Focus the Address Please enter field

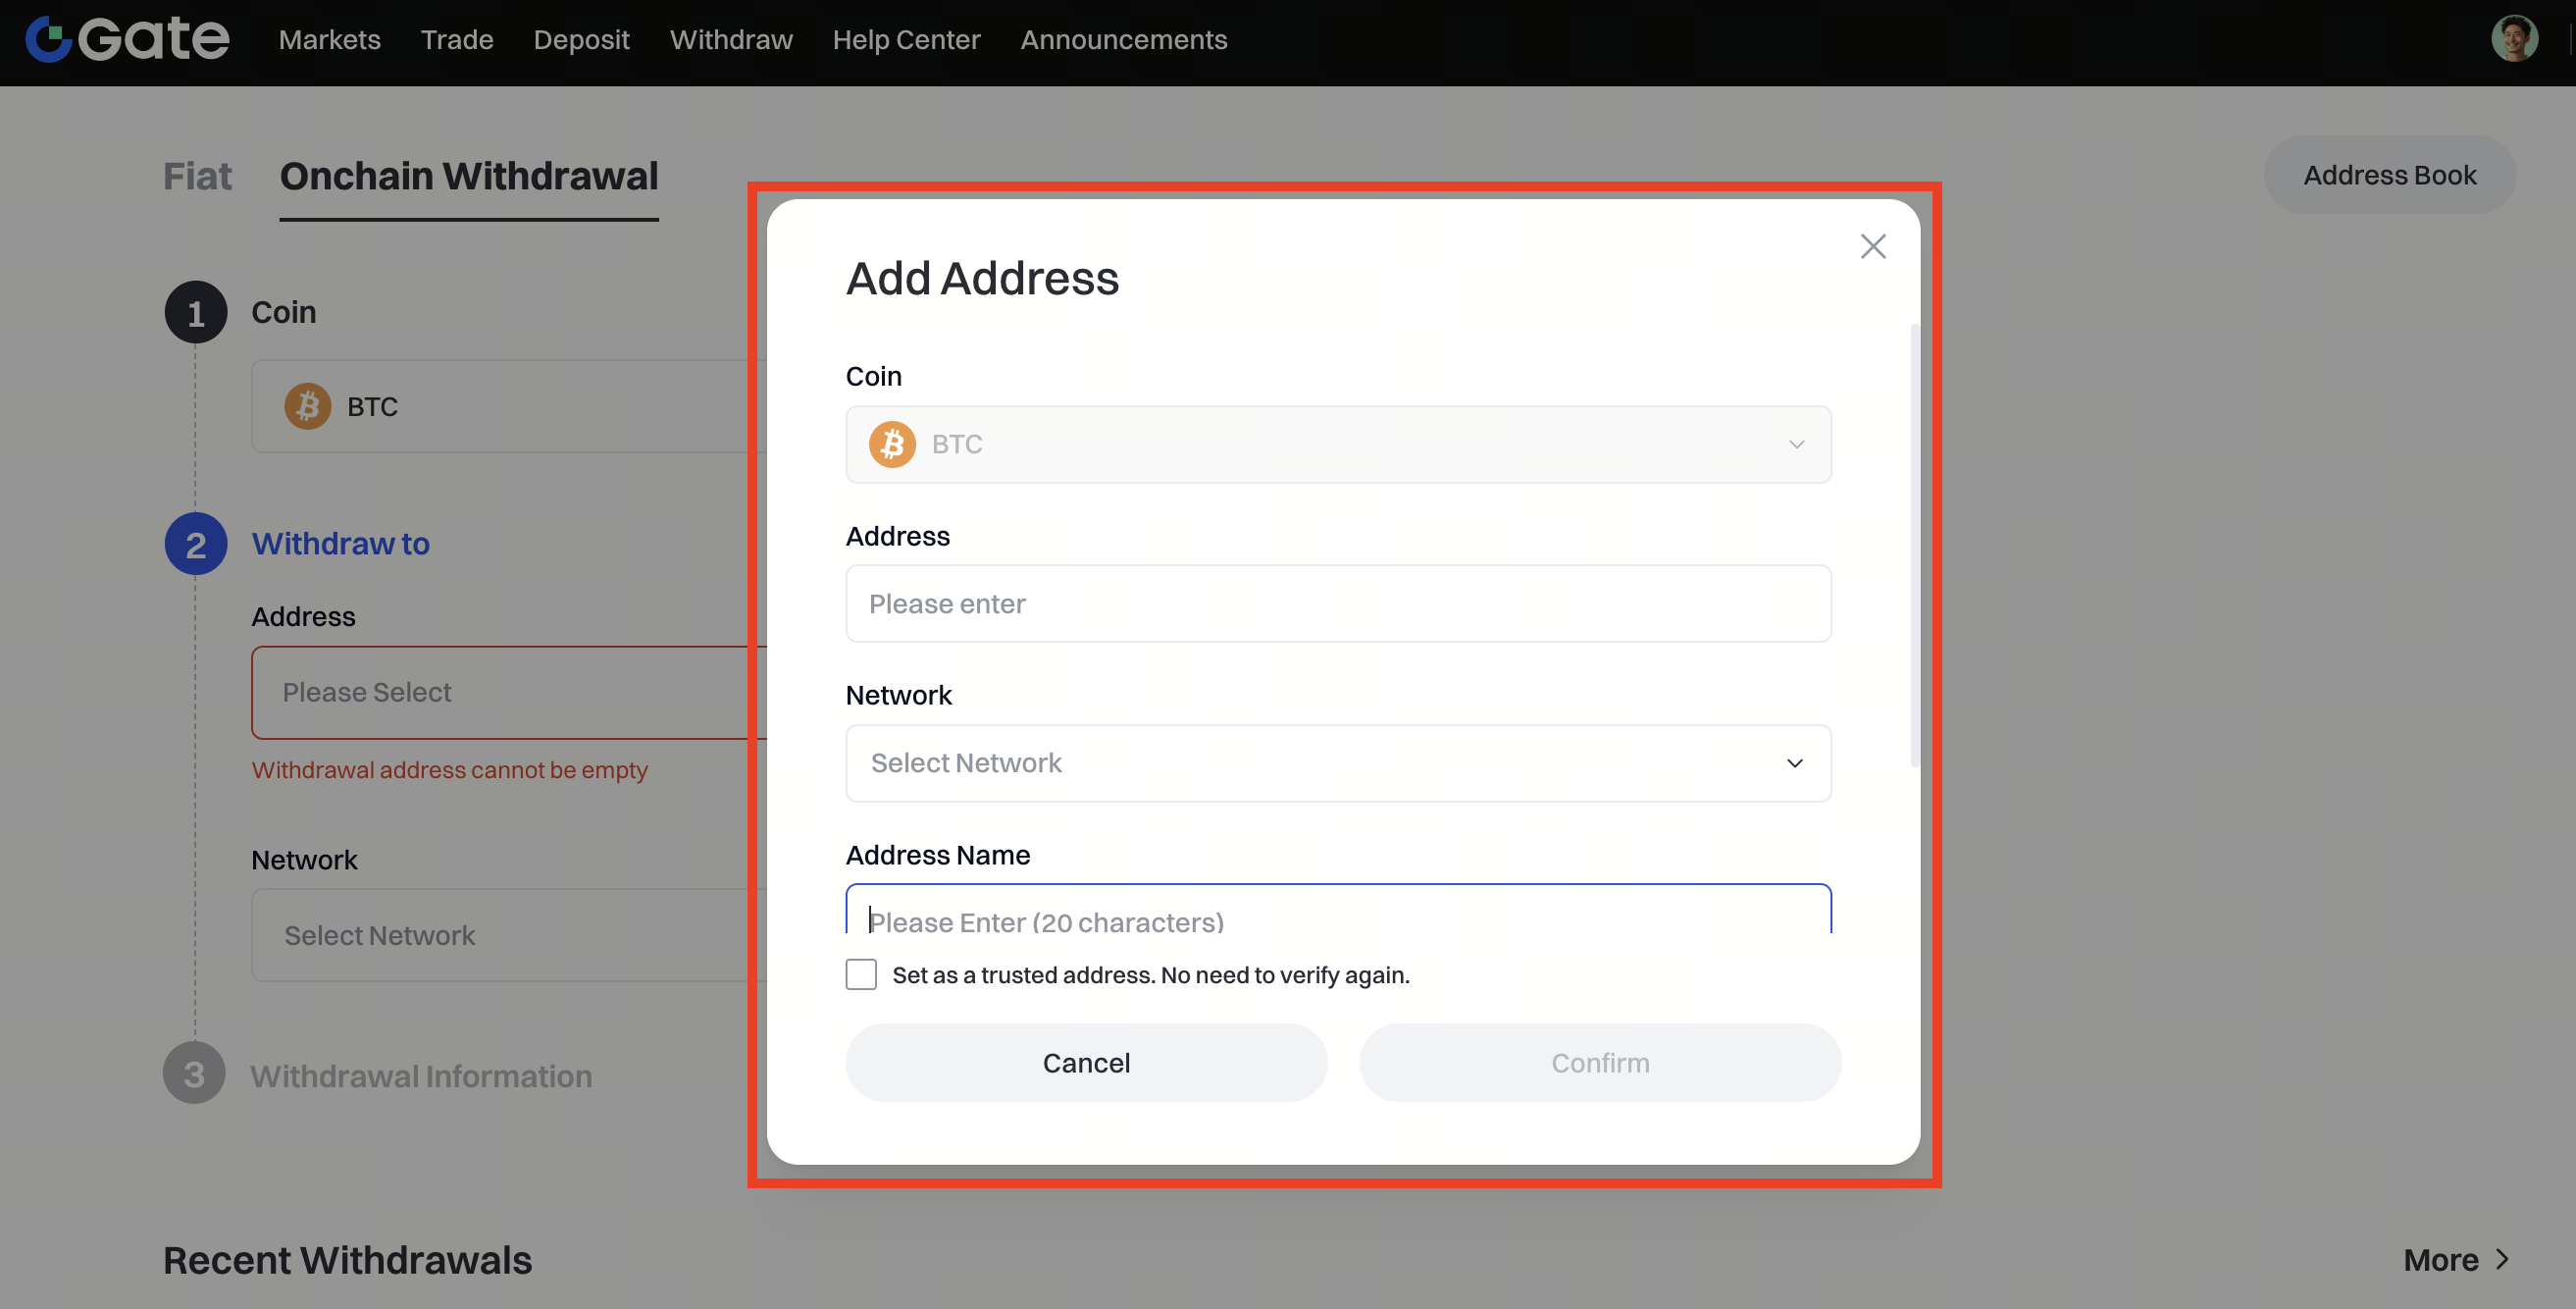click(1338, 604)
